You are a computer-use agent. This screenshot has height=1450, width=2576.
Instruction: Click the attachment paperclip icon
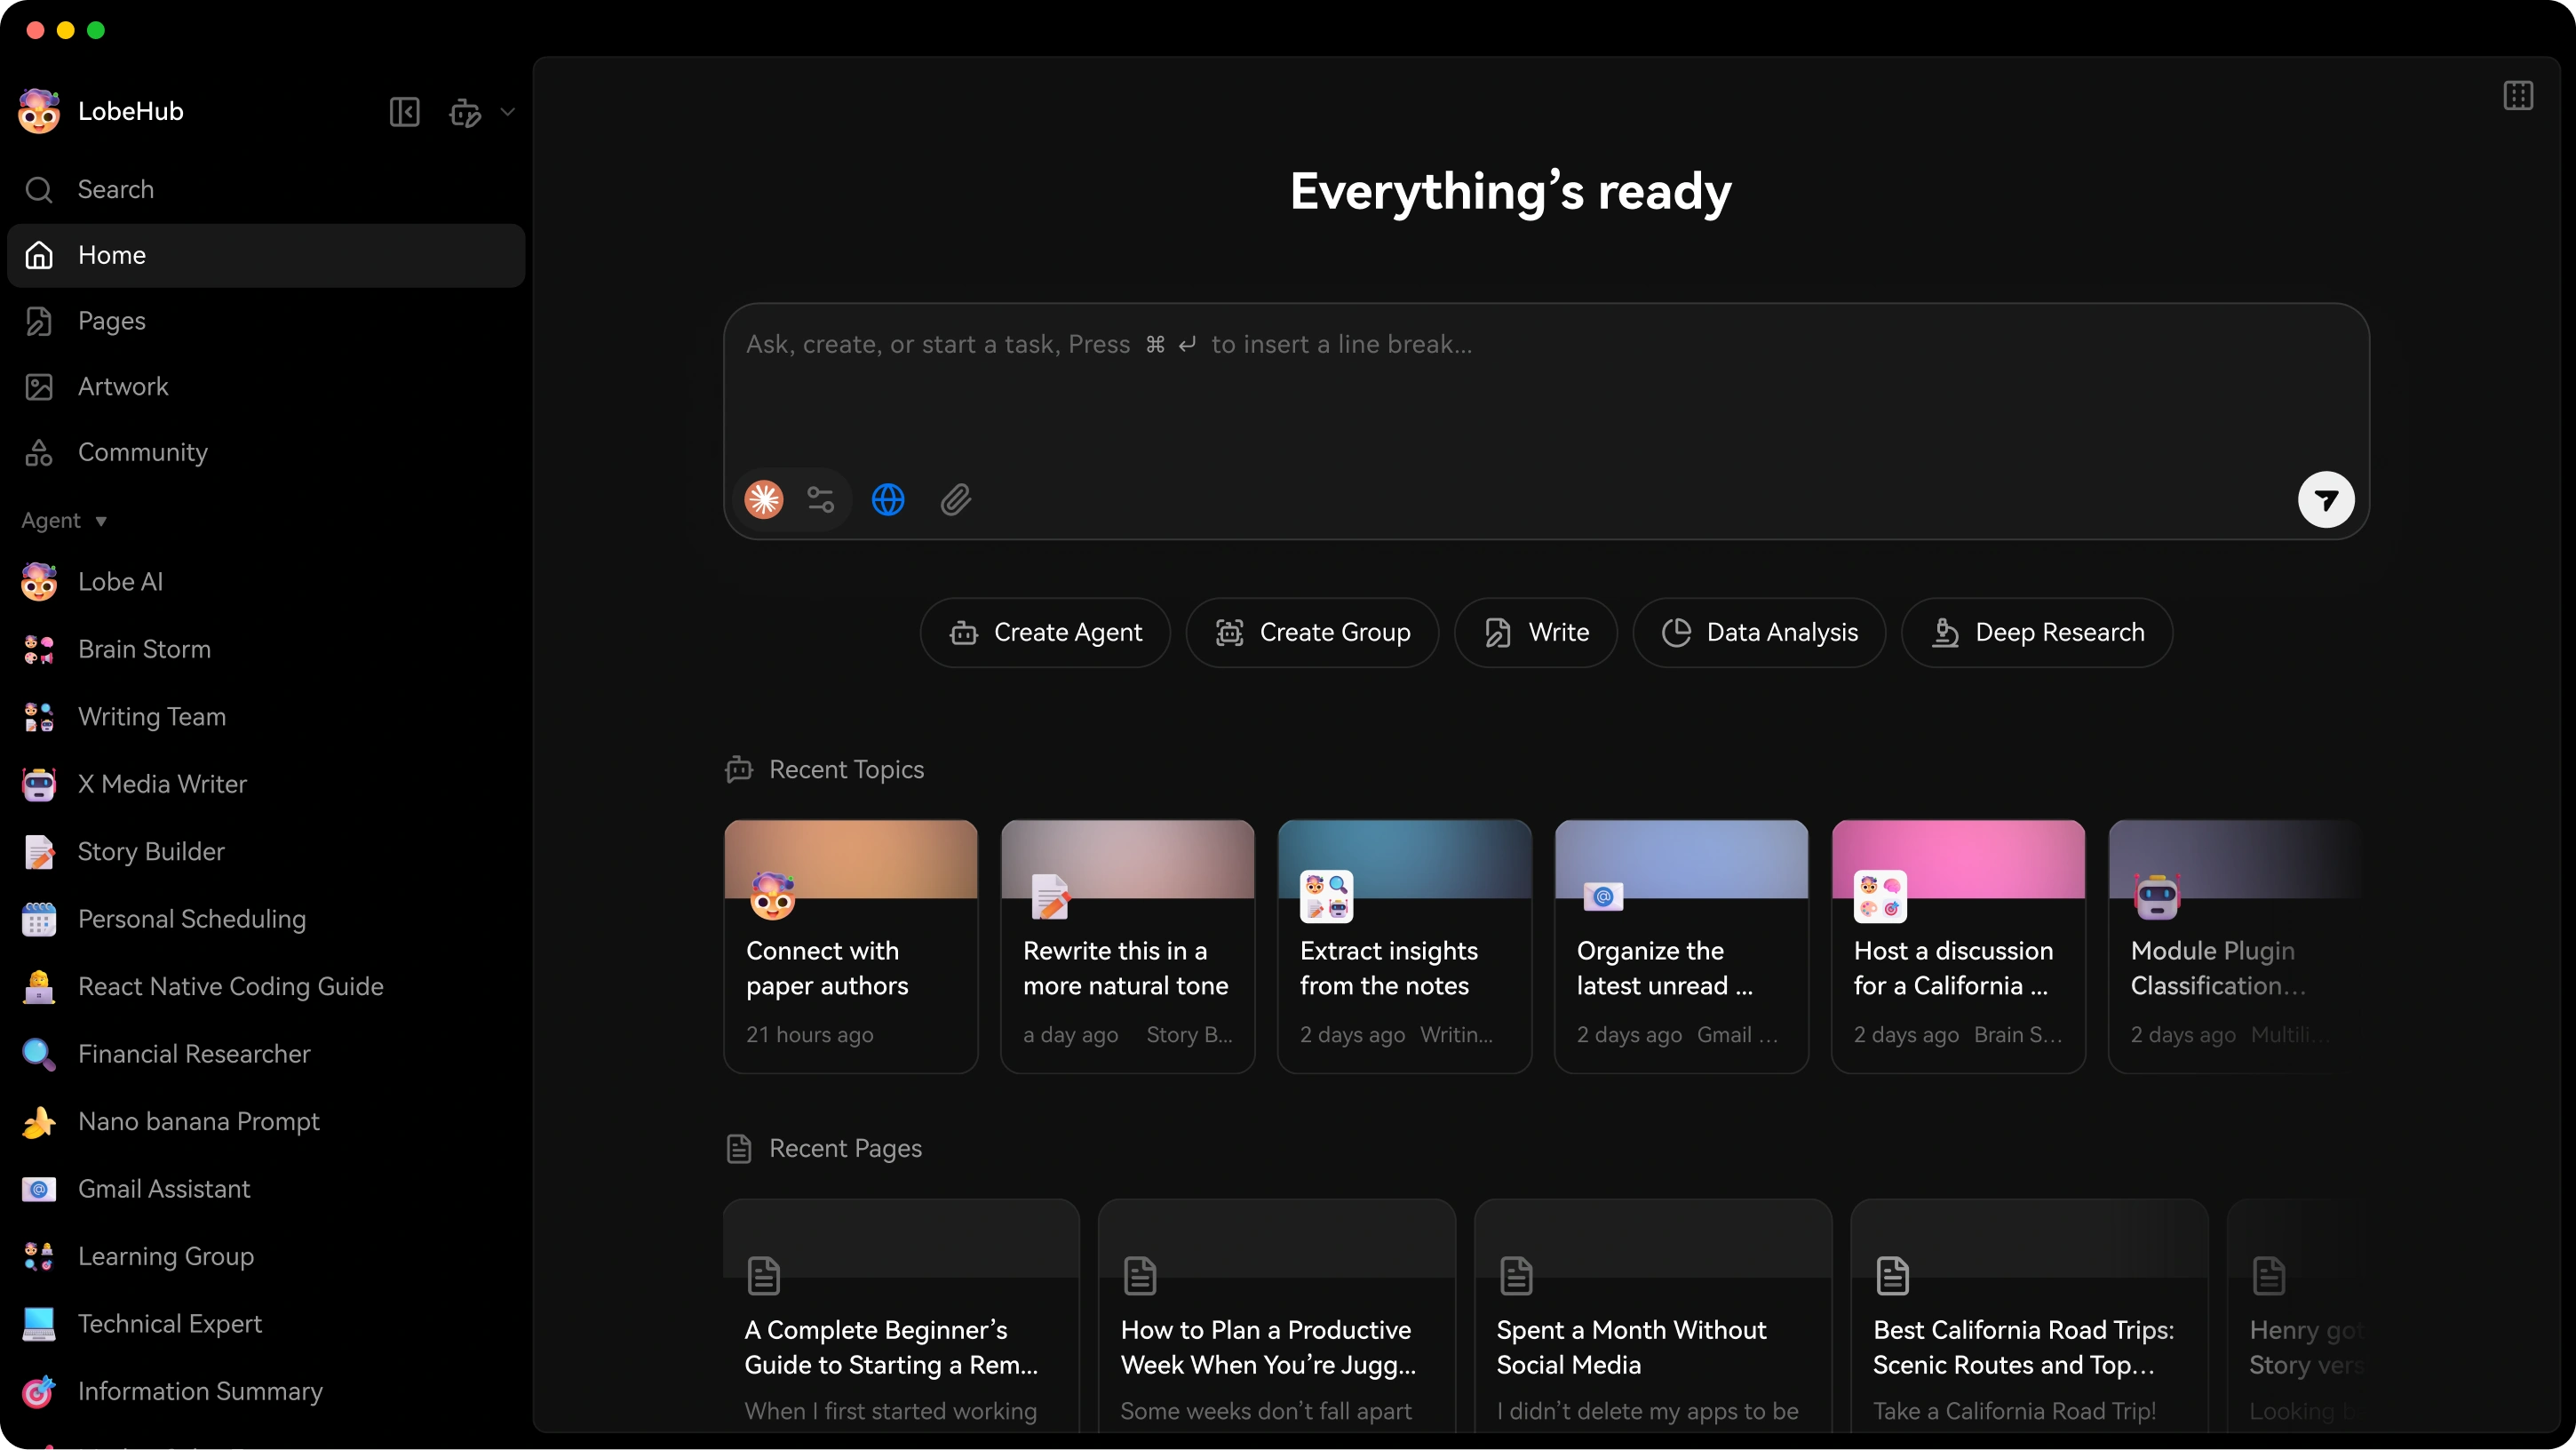pyautogui.click(x=955, y=499)
